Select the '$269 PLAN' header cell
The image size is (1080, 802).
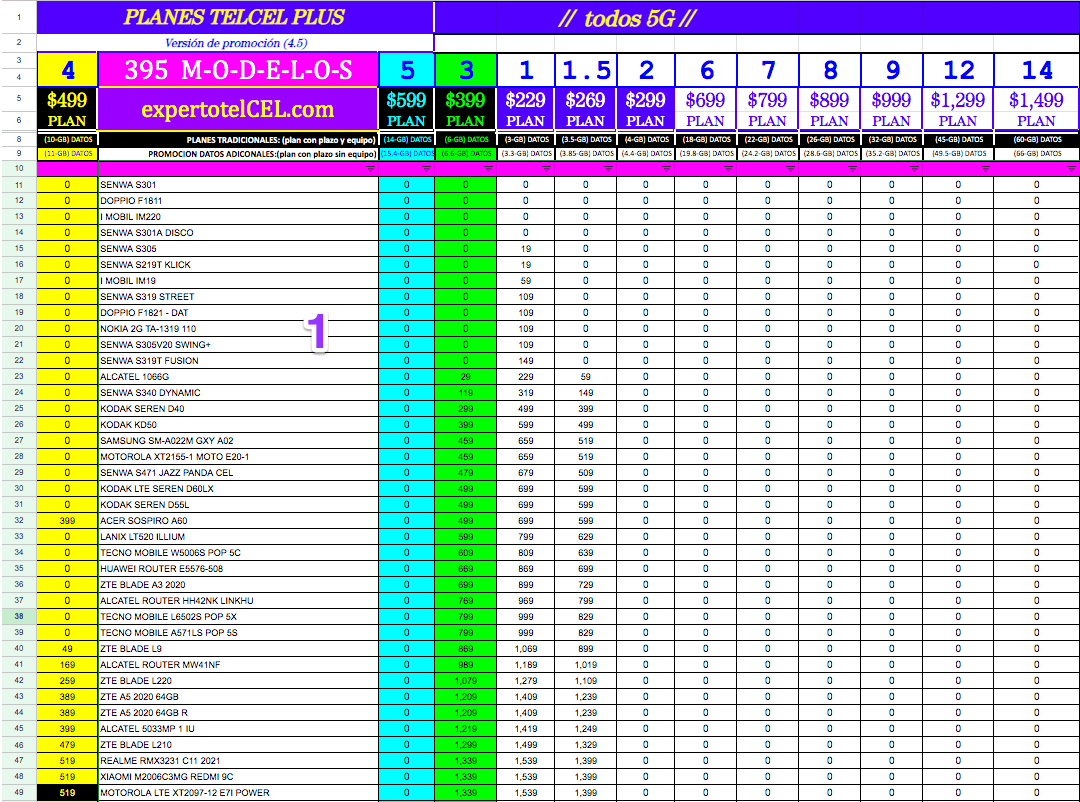click(x=585, y=109)
